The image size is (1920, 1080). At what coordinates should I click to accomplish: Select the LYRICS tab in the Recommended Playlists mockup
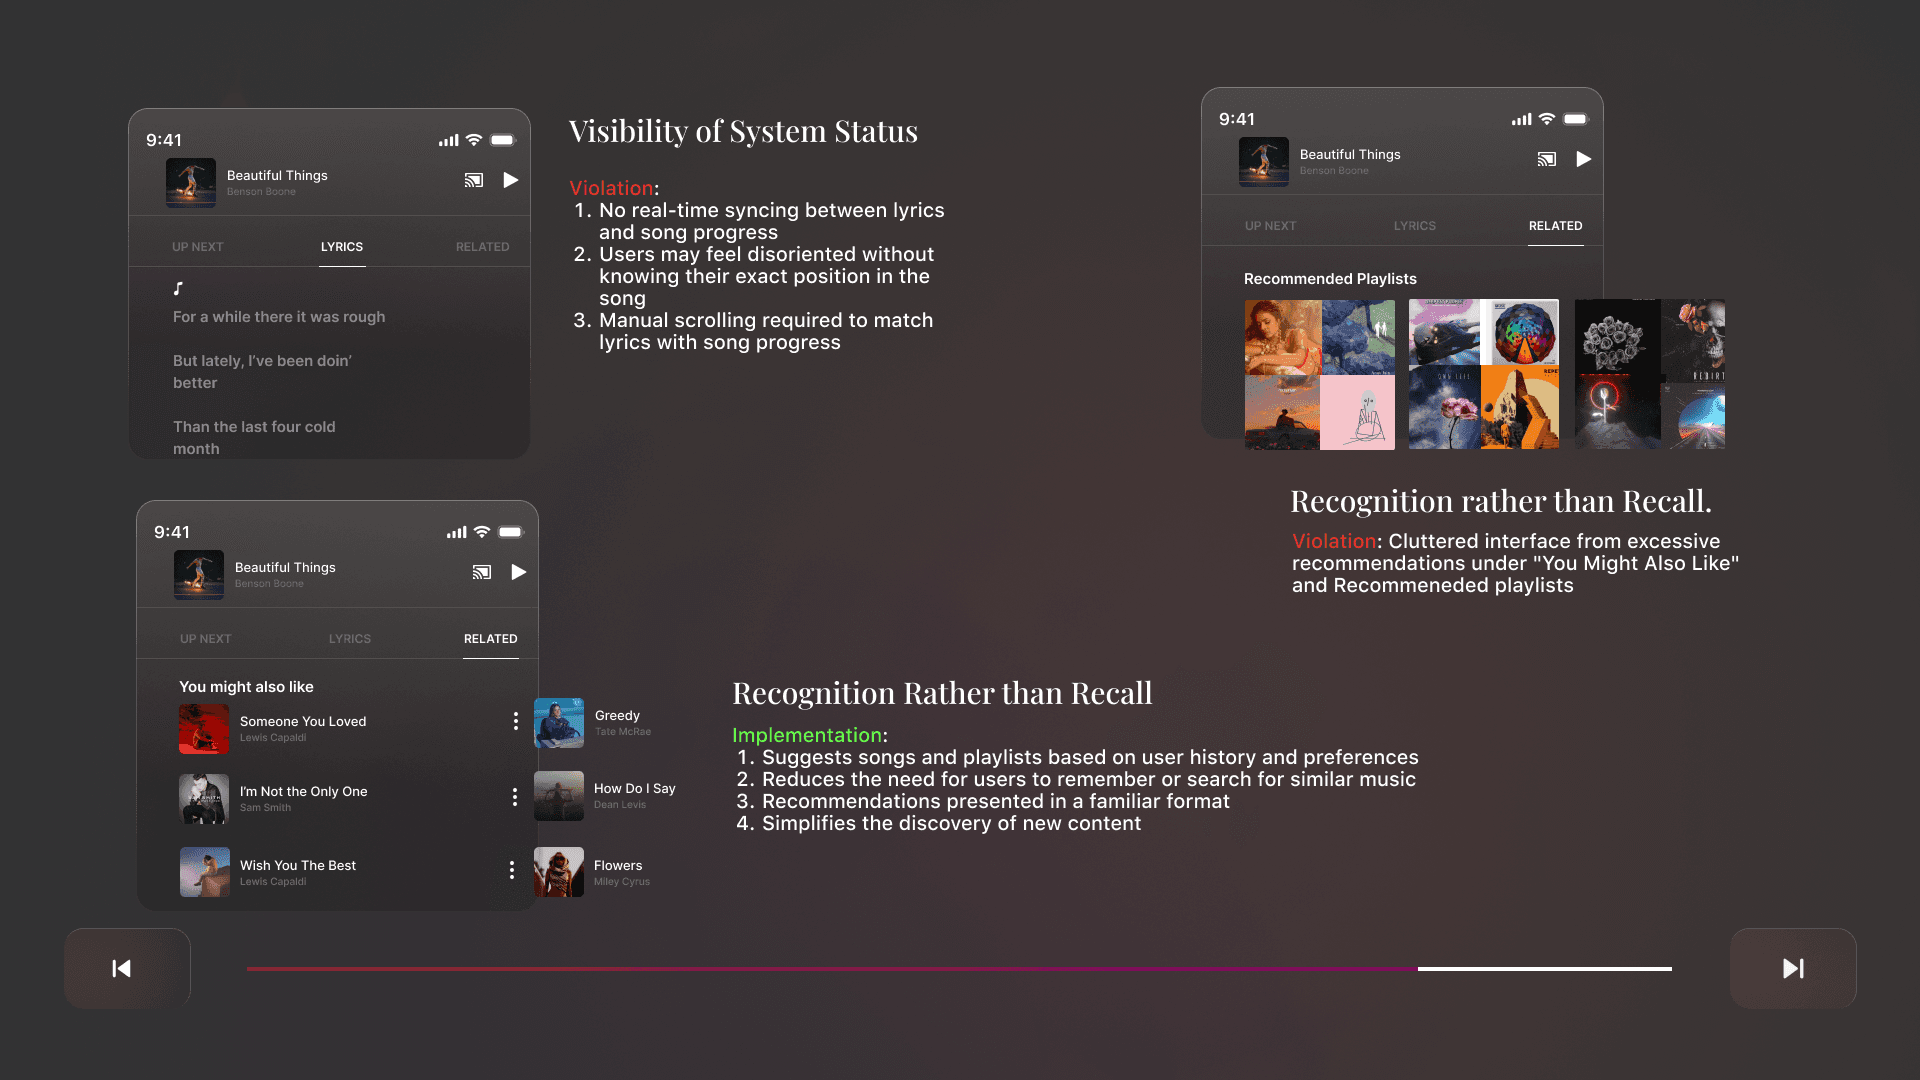pyautogui.click(x=1414, y=226)
